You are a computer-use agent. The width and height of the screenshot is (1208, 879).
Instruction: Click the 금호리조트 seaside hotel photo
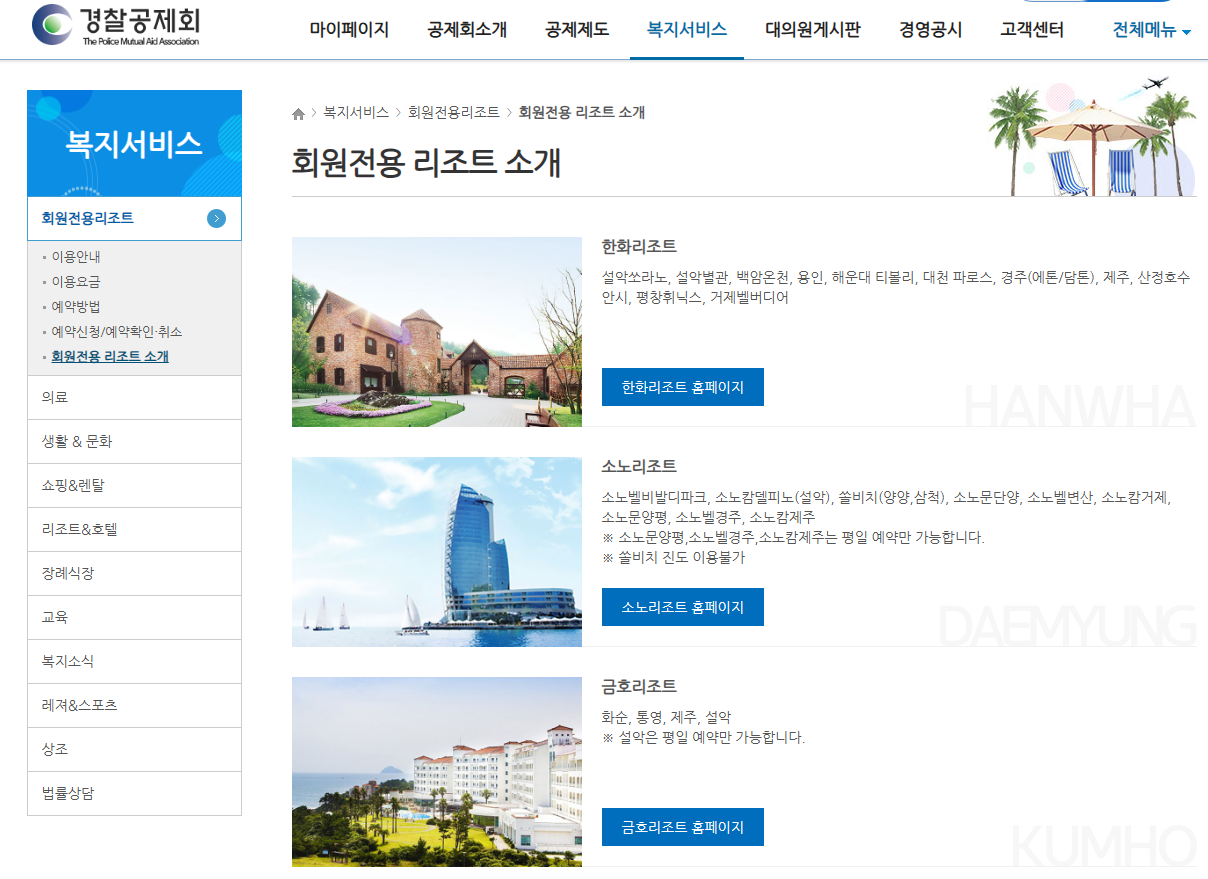click(x=437, y=772)
